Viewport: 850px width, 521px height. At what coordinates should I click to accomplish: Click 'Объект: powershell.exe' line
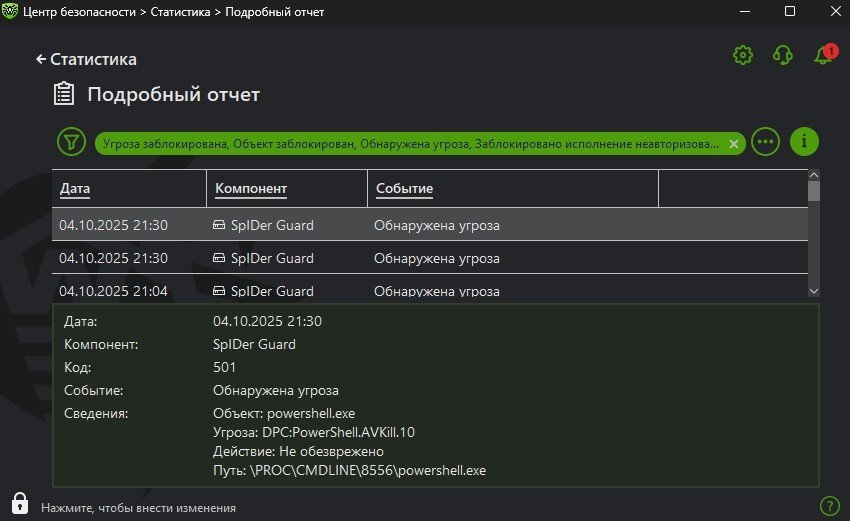pos(284,413)
